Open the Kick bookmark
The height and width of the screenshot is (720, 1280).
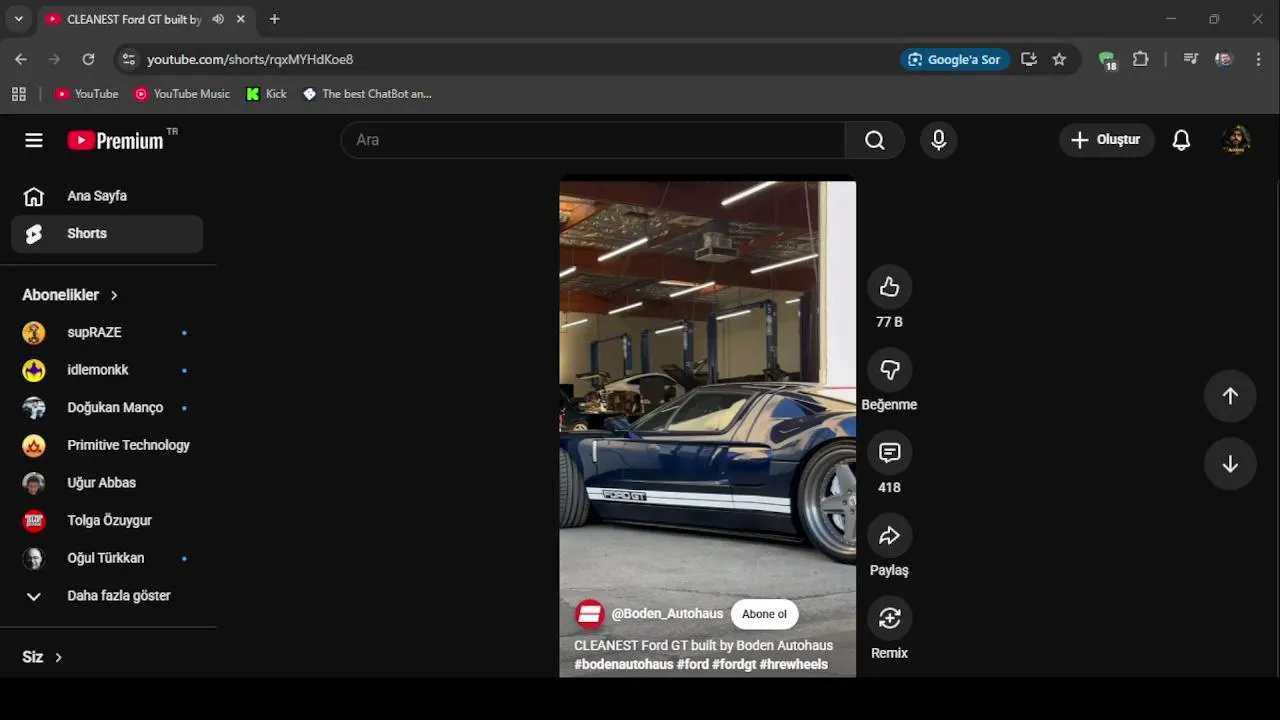(266, 94)
